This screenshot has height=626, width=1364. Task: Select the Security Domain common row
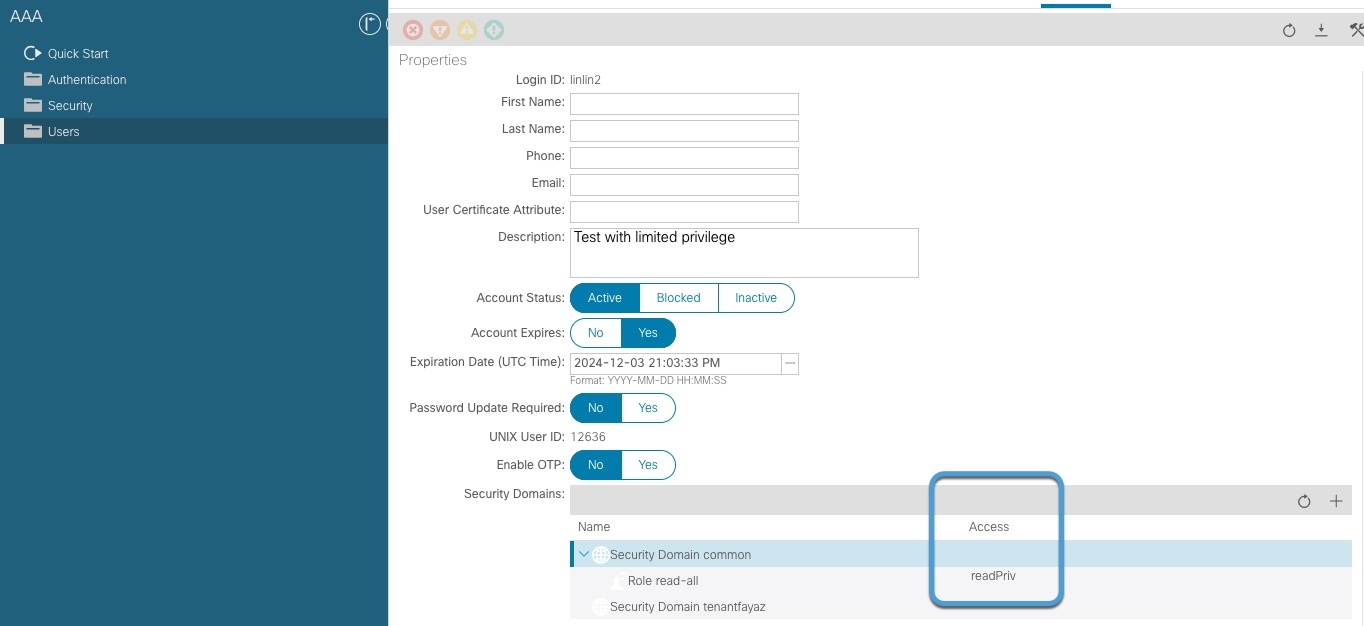pyautogui.click(x=961, y=555)
